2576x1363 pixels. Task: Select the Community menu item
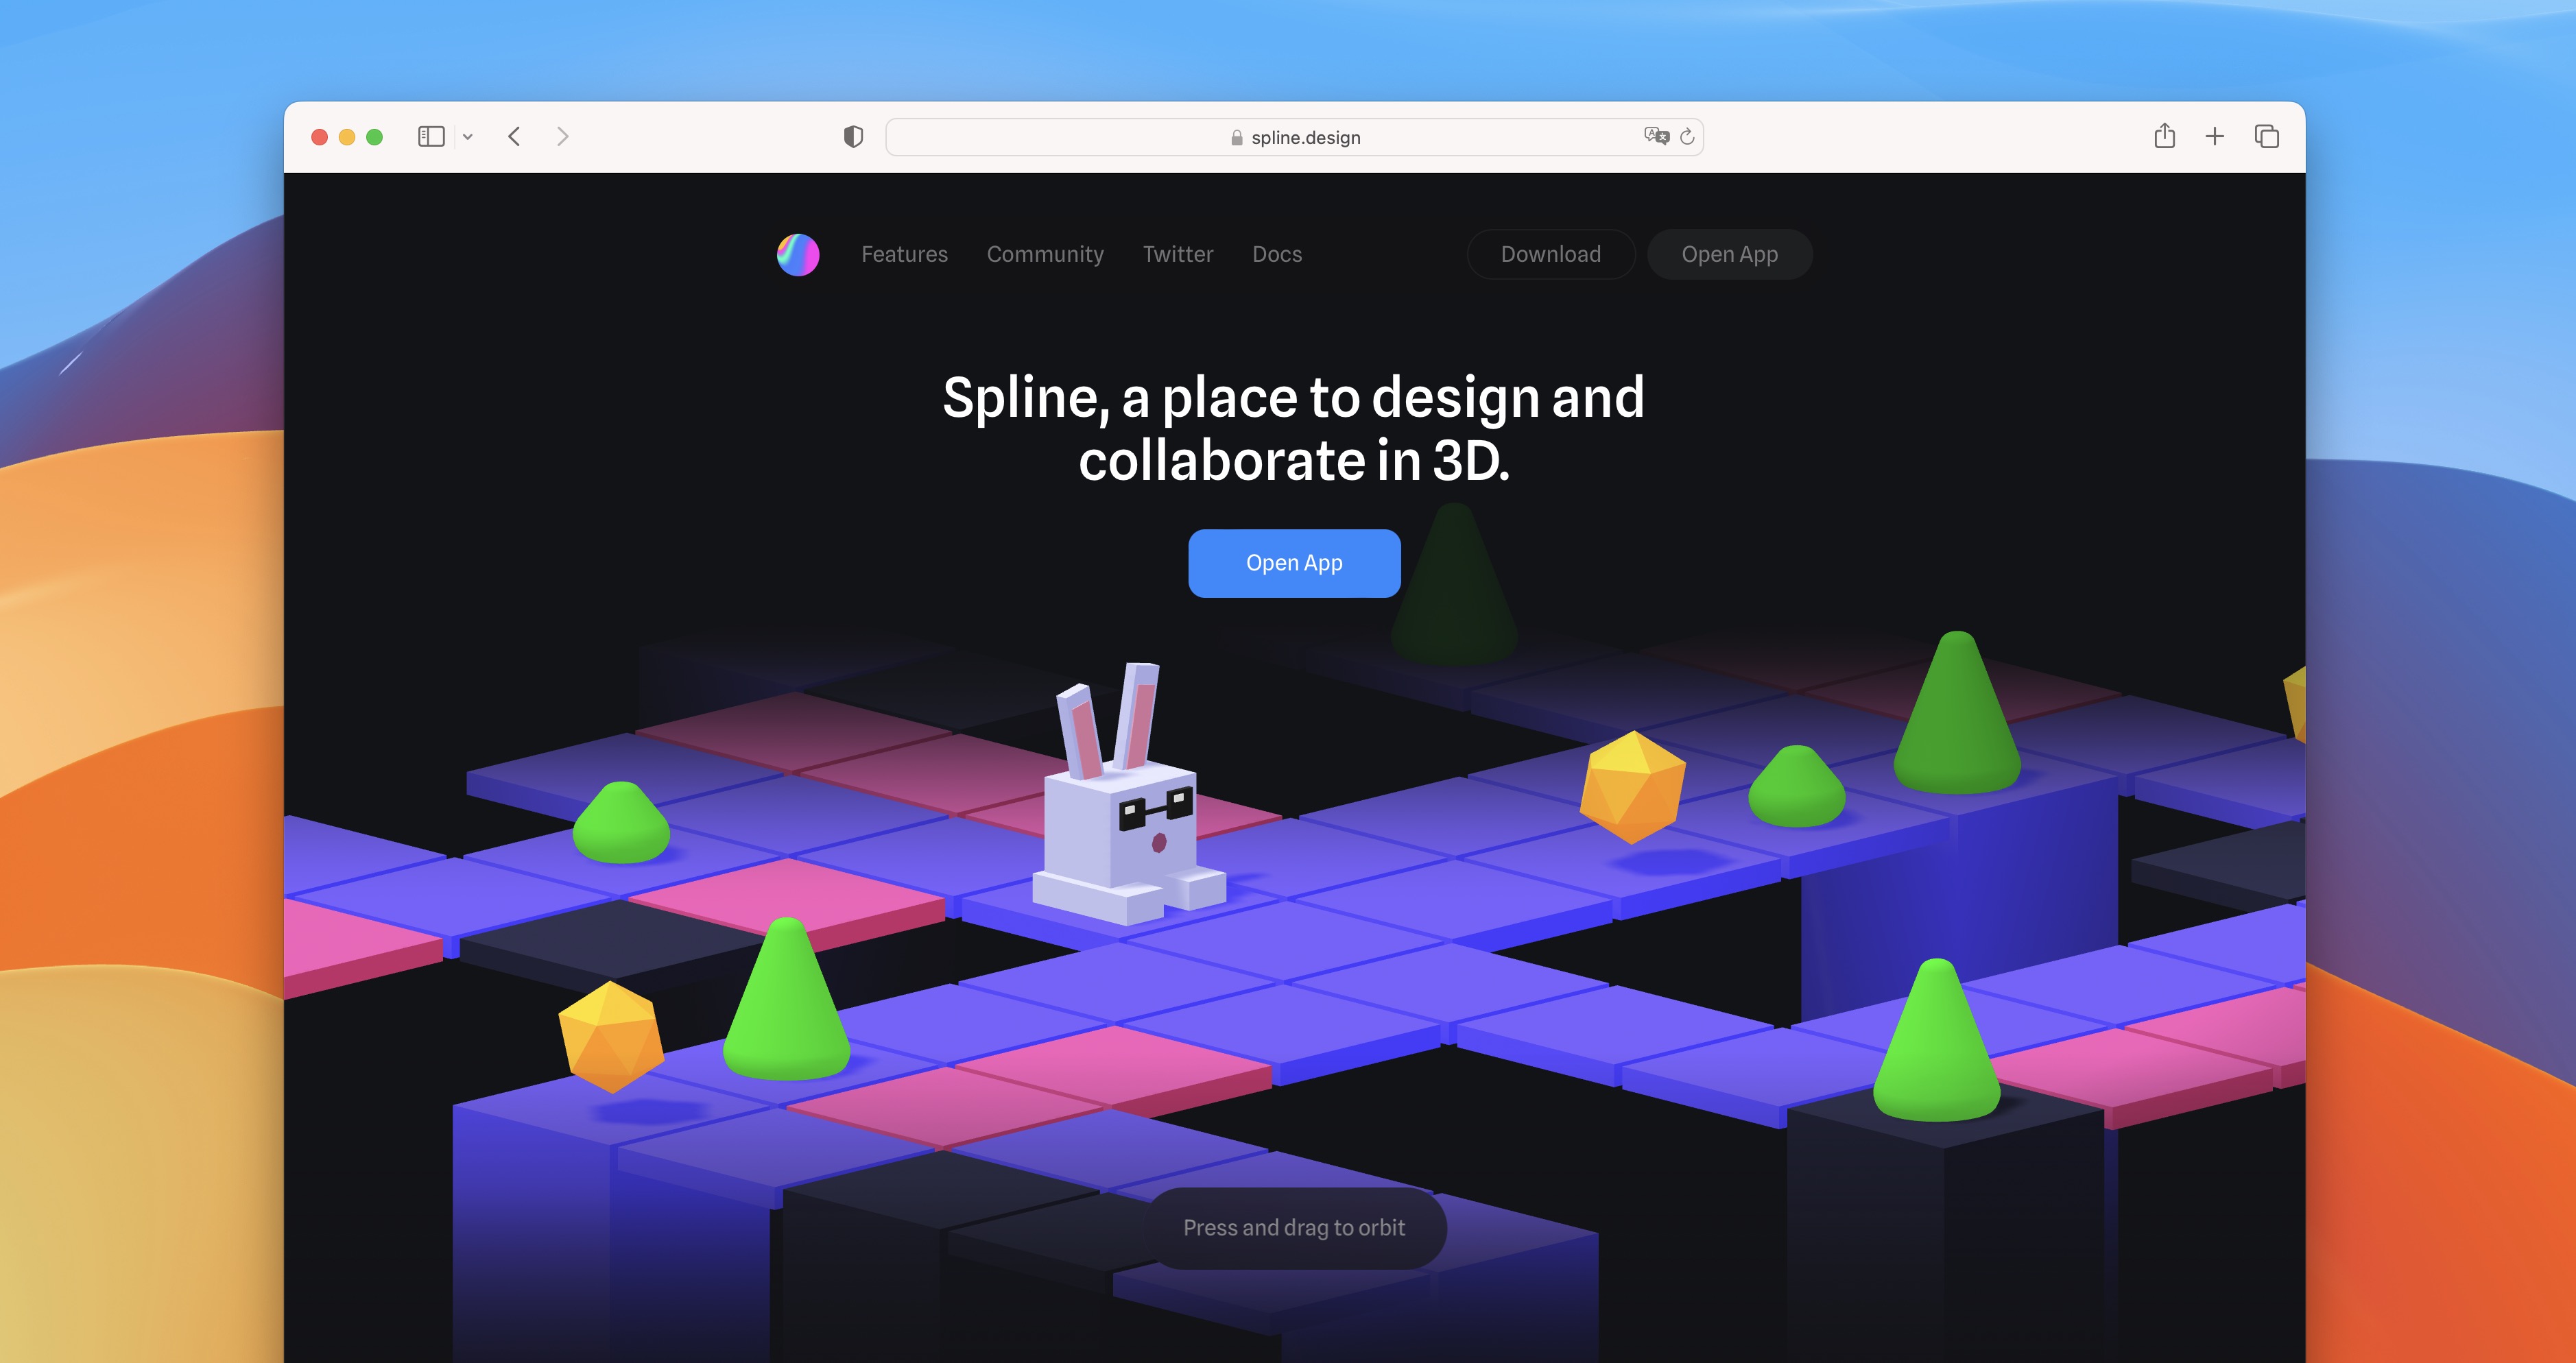(1046, 252)
